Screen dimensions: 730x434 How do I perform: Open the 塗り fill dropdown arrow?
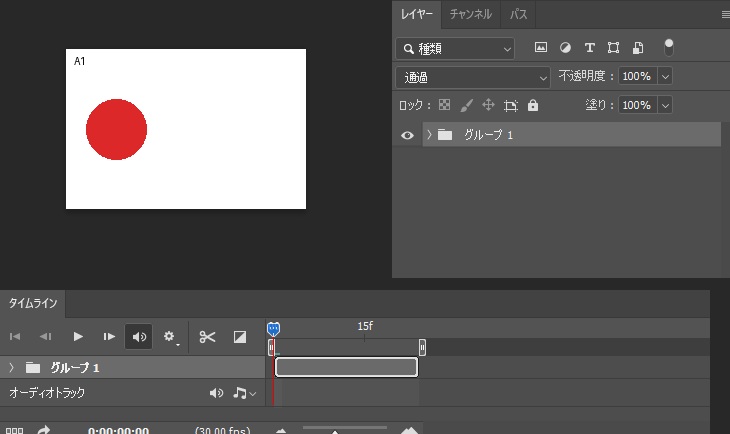pyautogui.click(x=665, y=105)
